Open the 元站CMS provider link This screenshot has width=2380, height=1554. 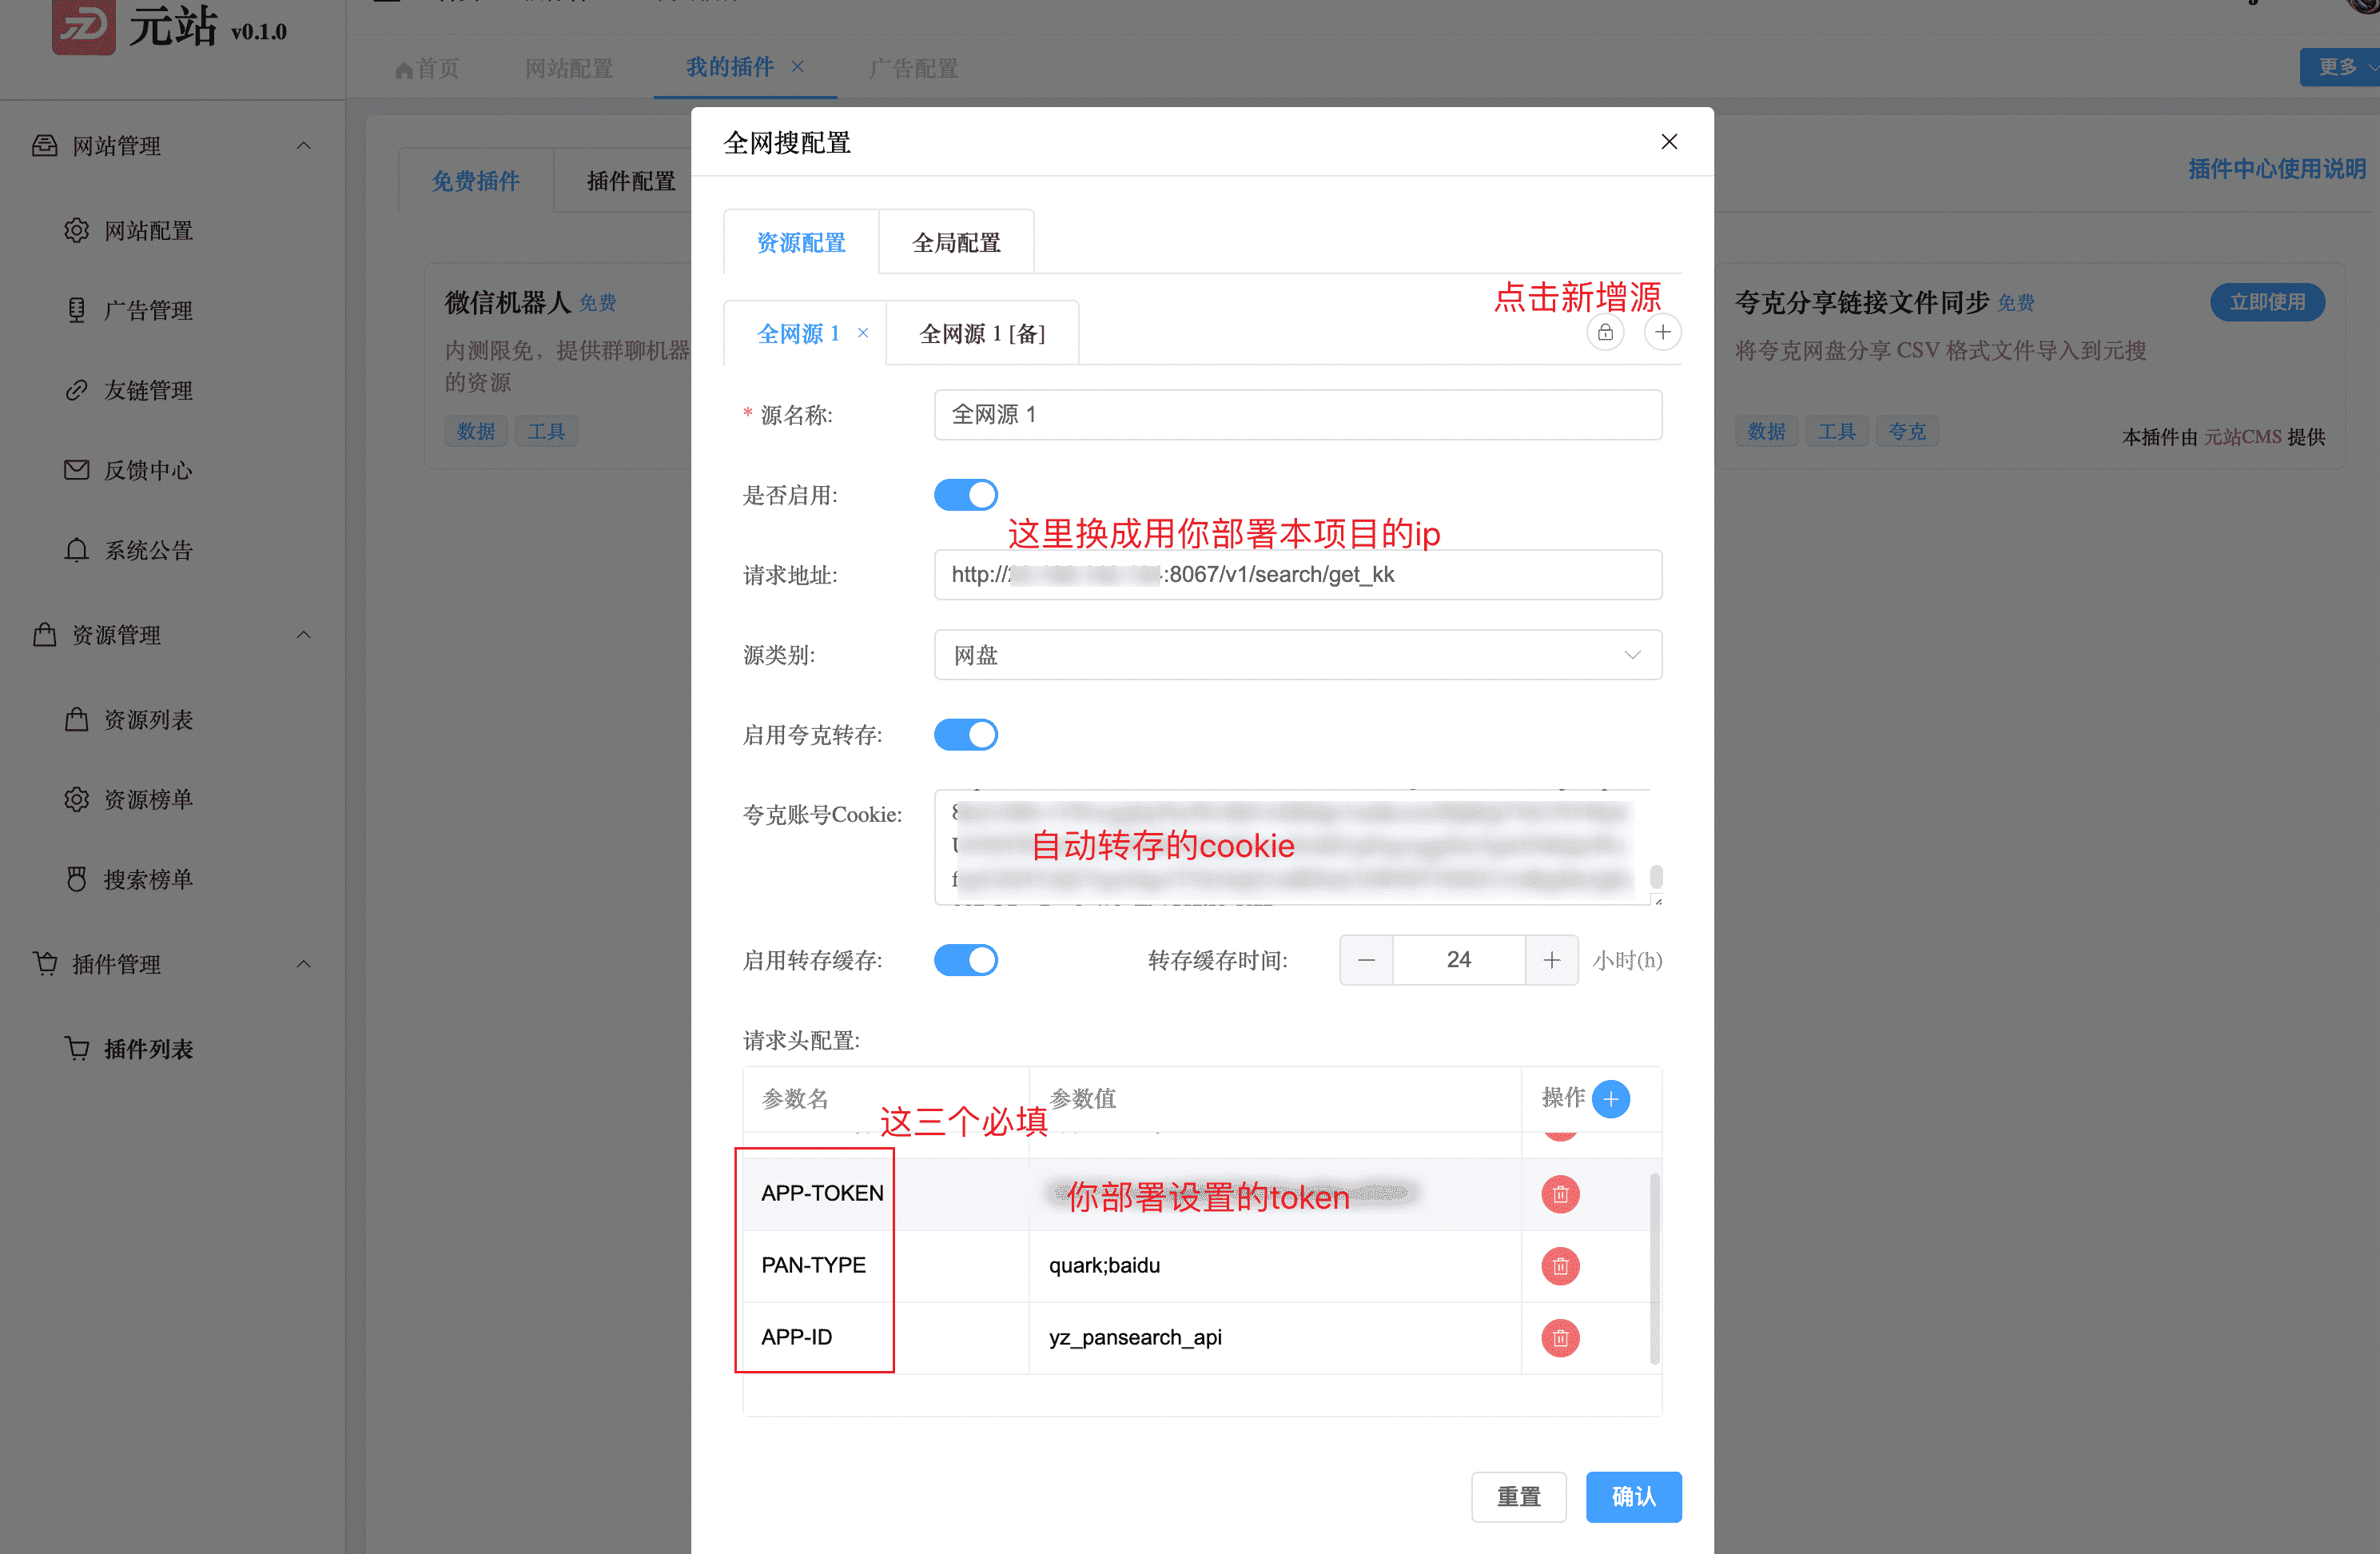pyautogui.click(x=2242, y=437)
